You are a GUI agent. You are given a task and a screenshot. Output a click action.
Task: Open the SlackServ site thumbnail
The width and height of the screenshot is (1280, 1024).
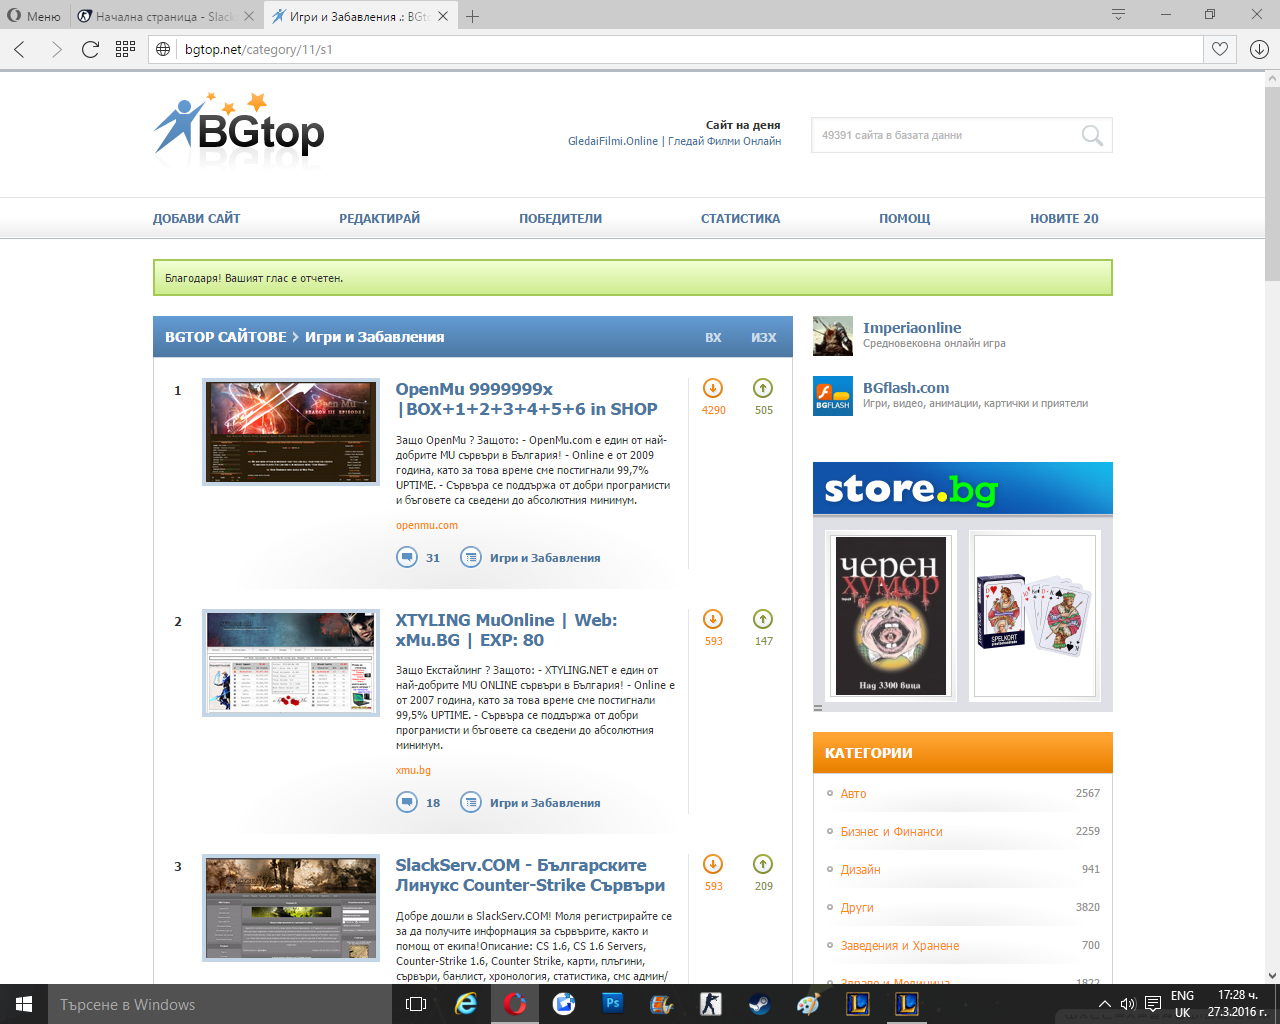[291, 908]
